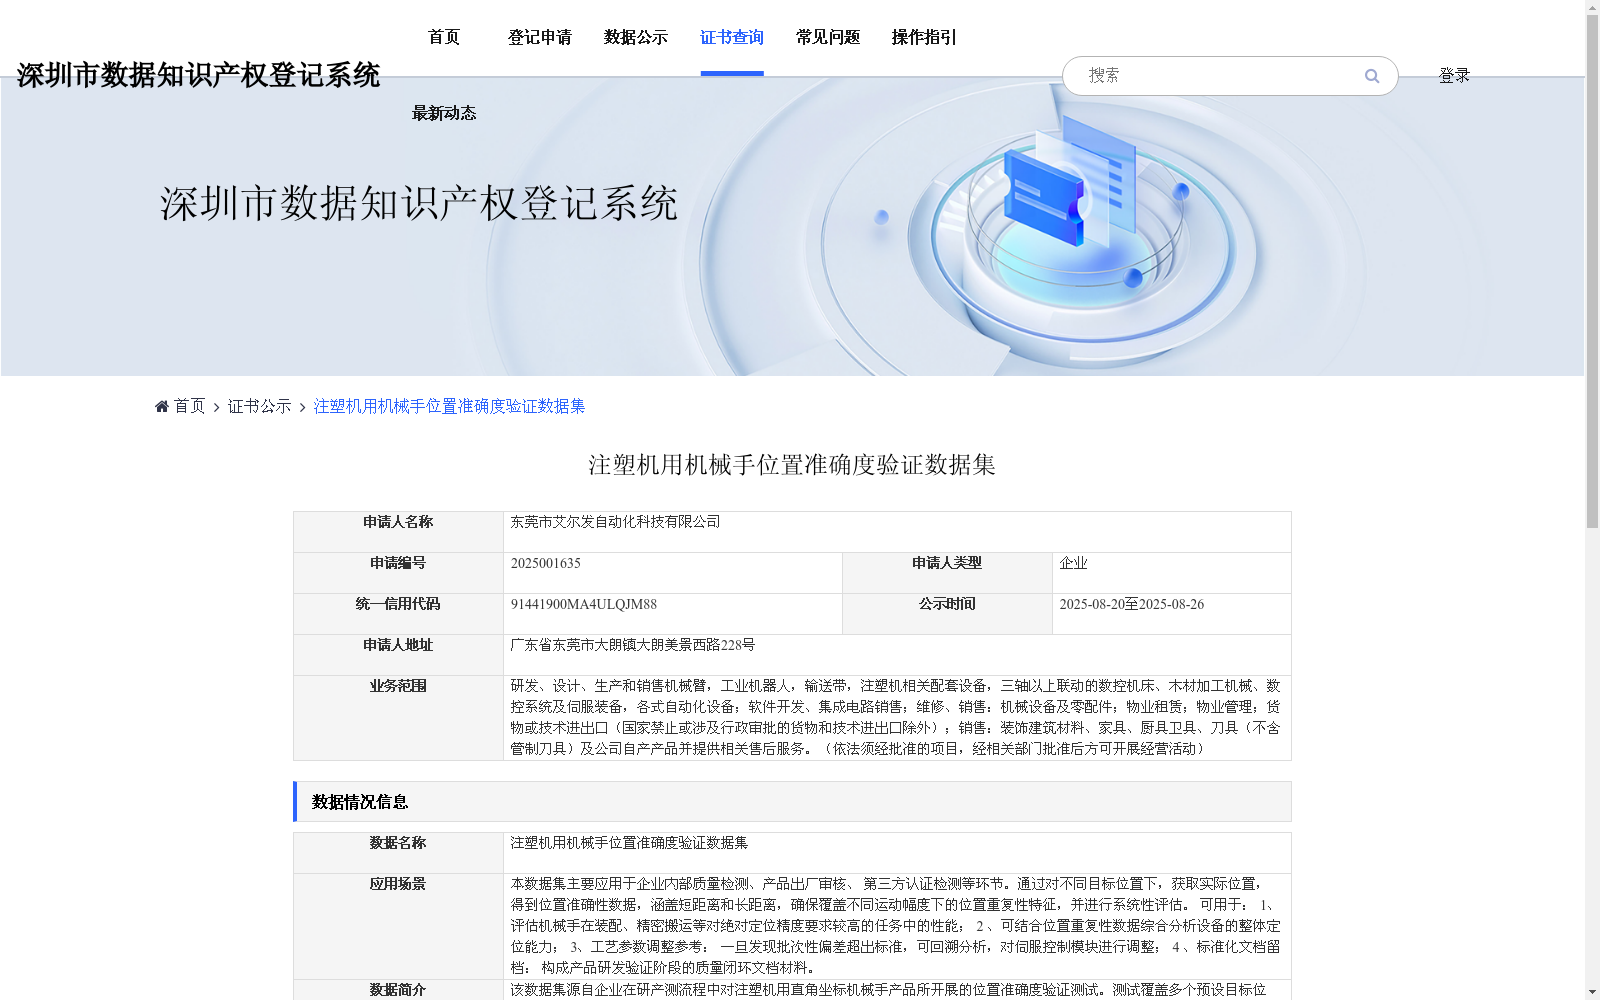Click the 申请人地址 label cell

(x=398, y=655)
